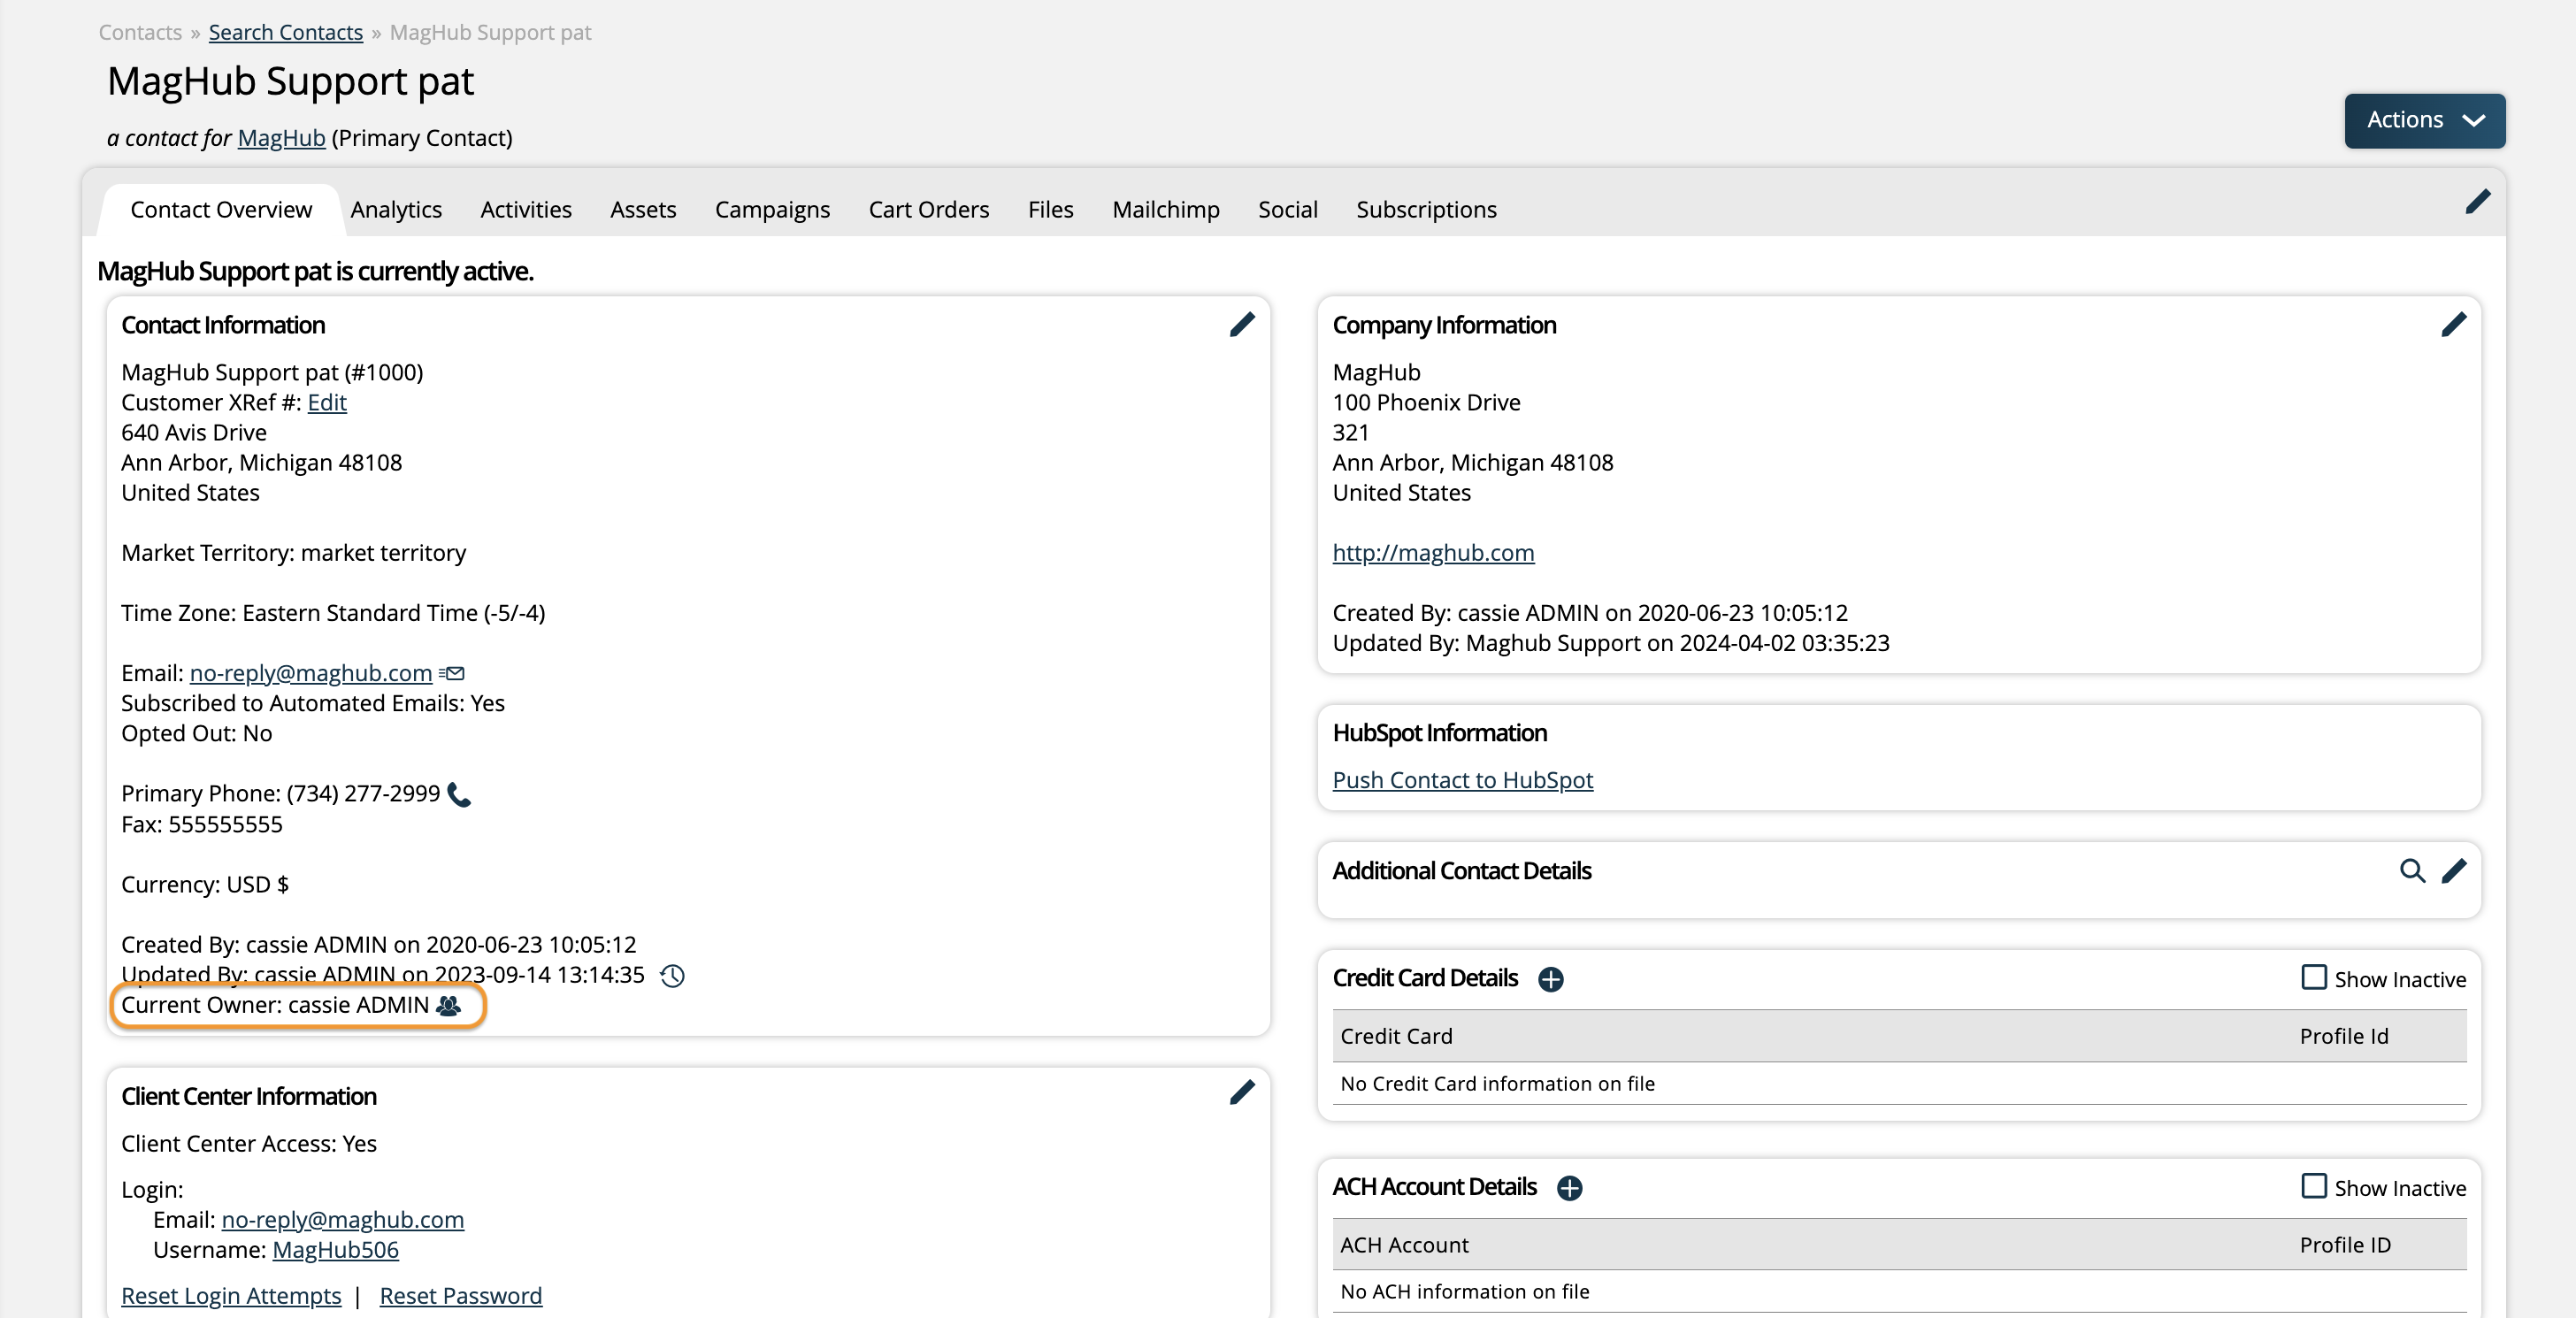The width and height of the screenshot is (2576, 1318).
Task: Follow the Search Contacts breadcrumb link
Action: [285, 32]
